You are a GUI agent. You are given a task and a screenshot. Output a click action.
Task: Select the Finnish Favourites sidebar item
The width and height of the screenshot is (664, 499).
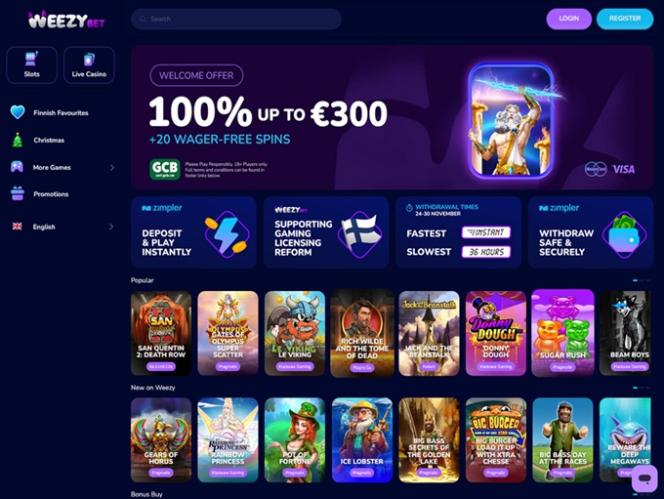tap(62, 113)
